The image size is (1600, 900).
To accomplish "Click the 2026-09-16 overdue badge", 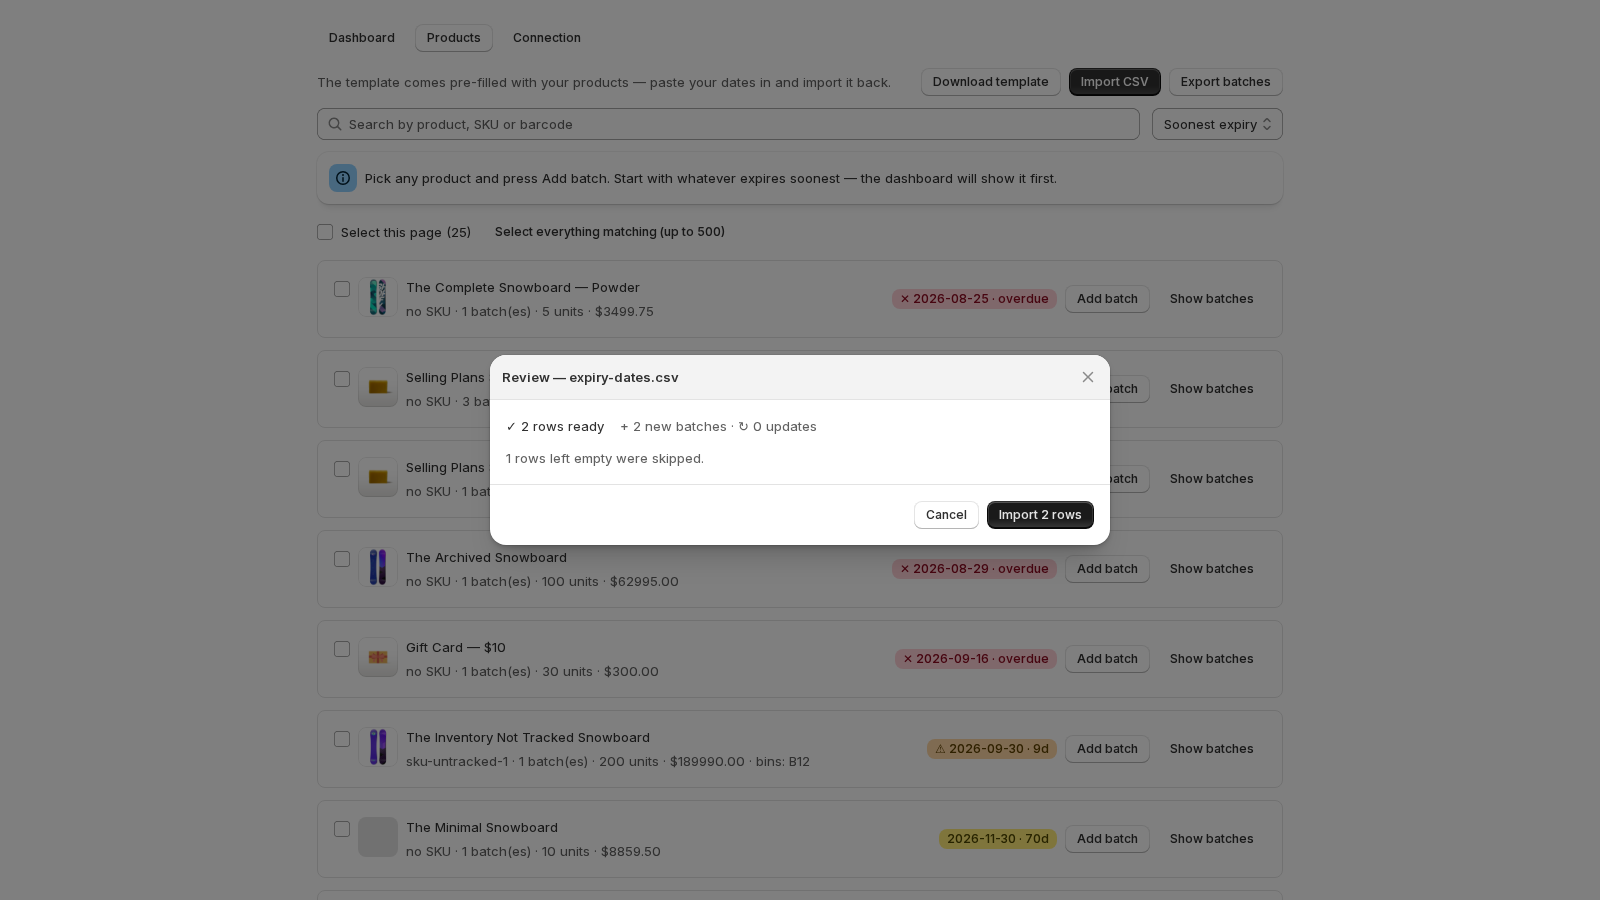I will click(976, 659).
